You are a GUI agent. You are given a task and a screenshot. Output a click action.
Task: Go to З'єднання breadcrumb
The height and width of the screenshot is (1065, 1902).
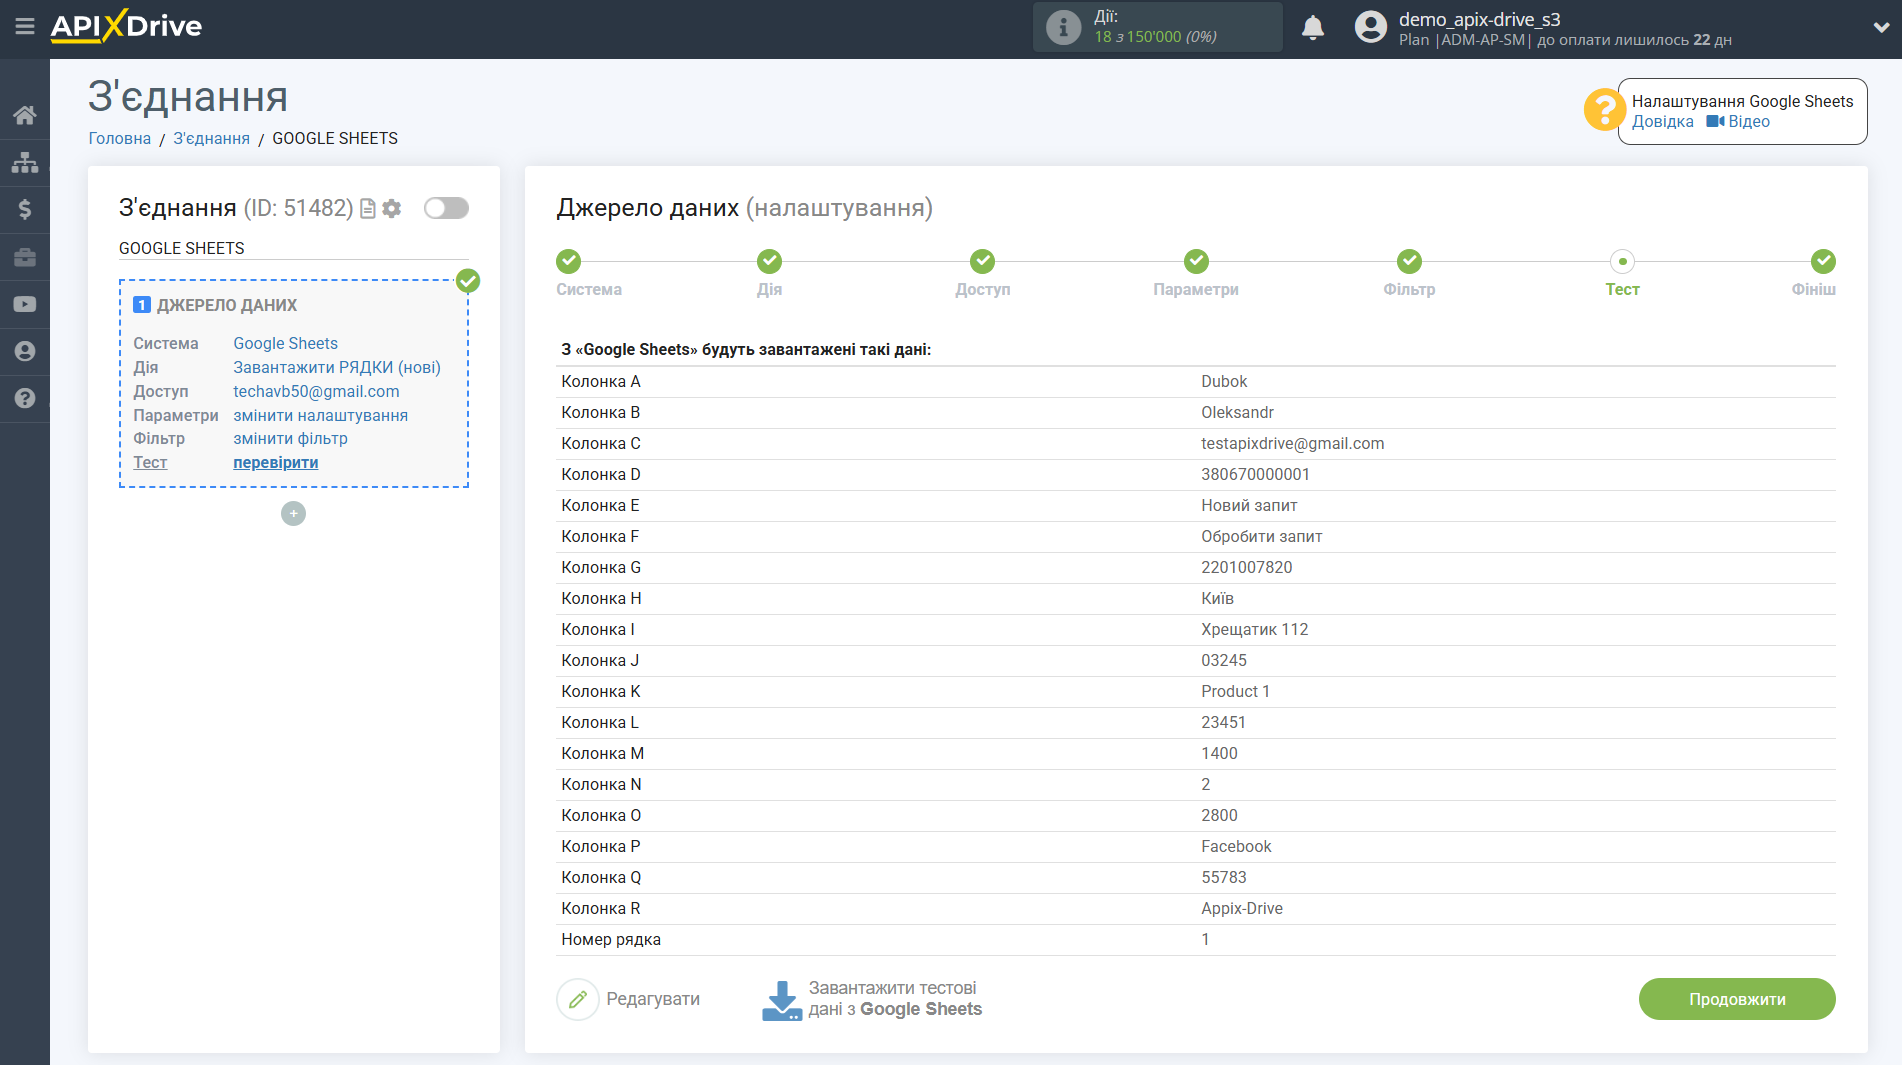coord(212,138)
